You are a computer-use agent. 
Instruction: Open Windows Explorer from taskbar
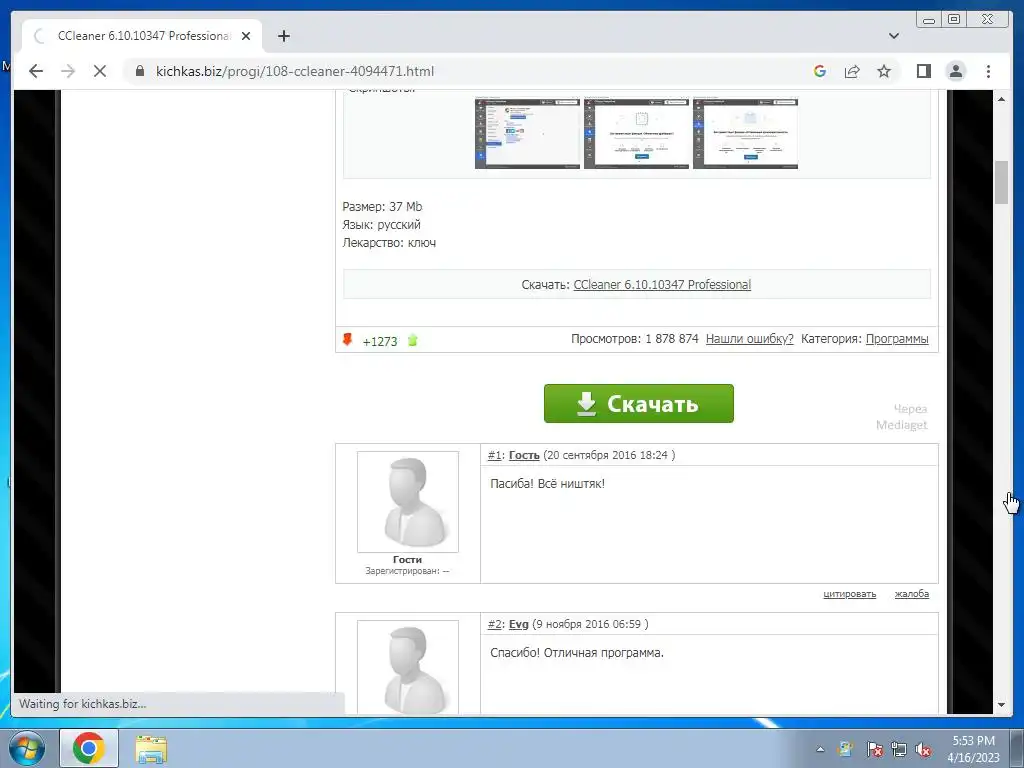(x=151, y=749)
